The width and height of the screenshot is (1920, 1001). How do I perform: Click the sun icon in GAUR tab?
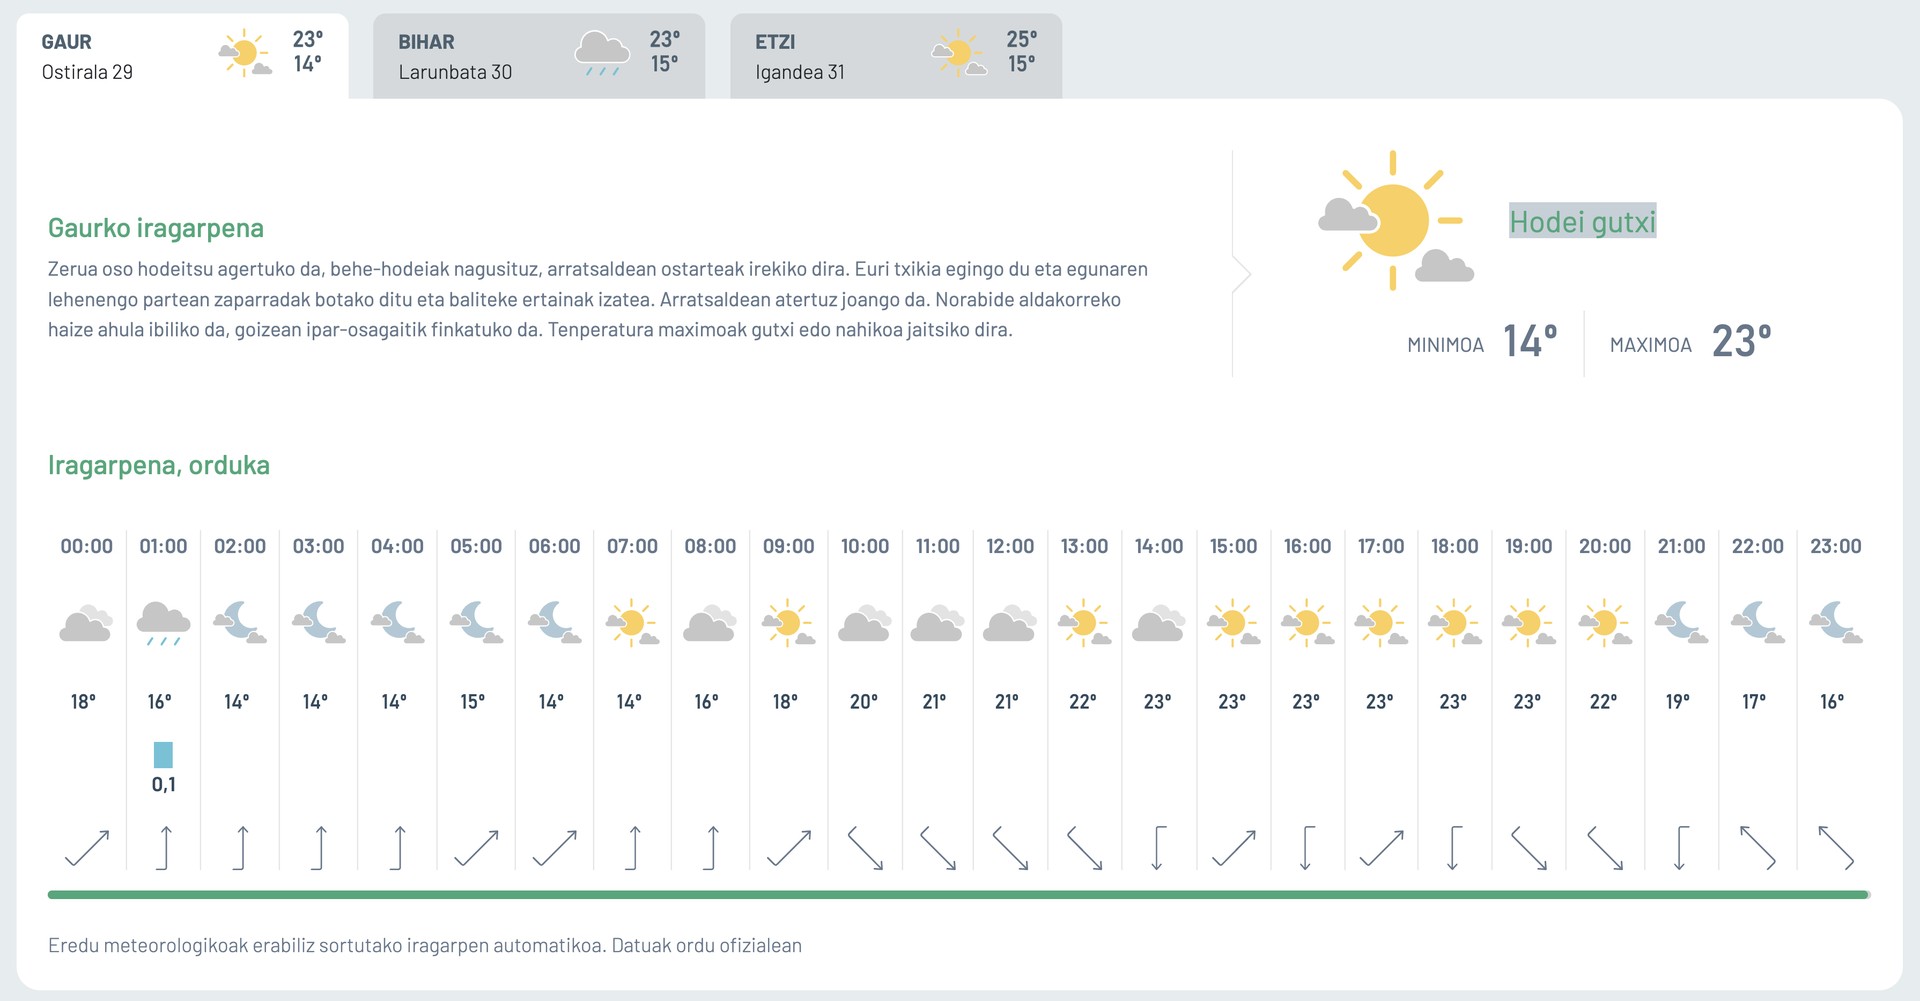(245, 53)
